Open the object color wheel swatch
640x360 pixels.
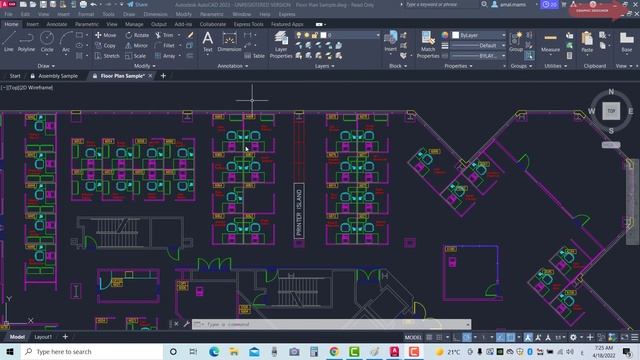pyautogui.click(x=445, y=36)
